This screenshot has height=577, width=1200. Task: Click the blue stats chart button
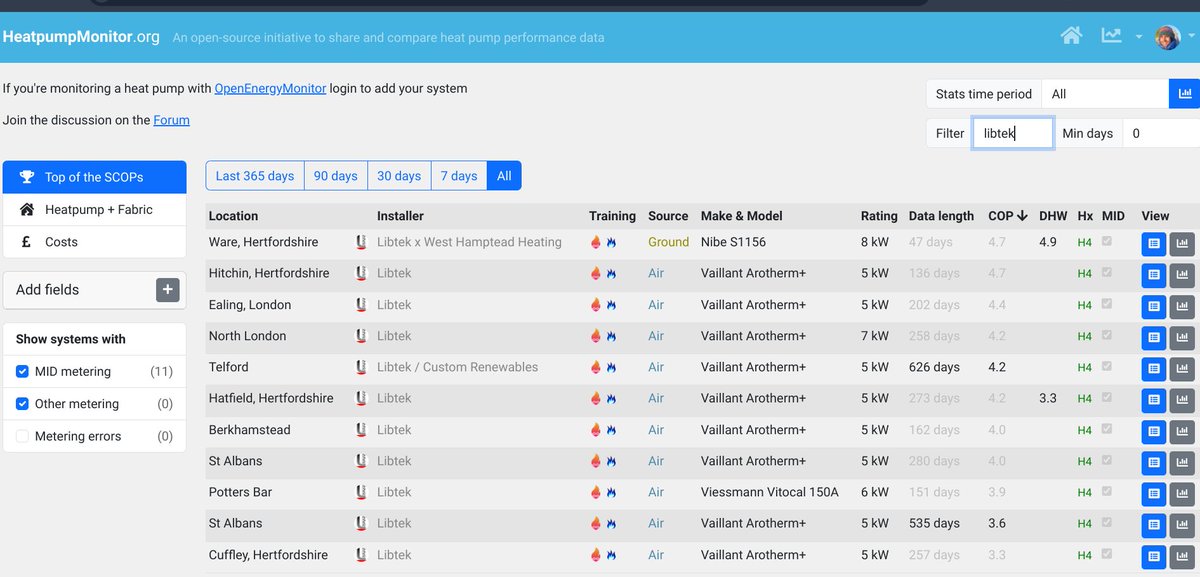pyautogui.click(x=1185, y=94)
